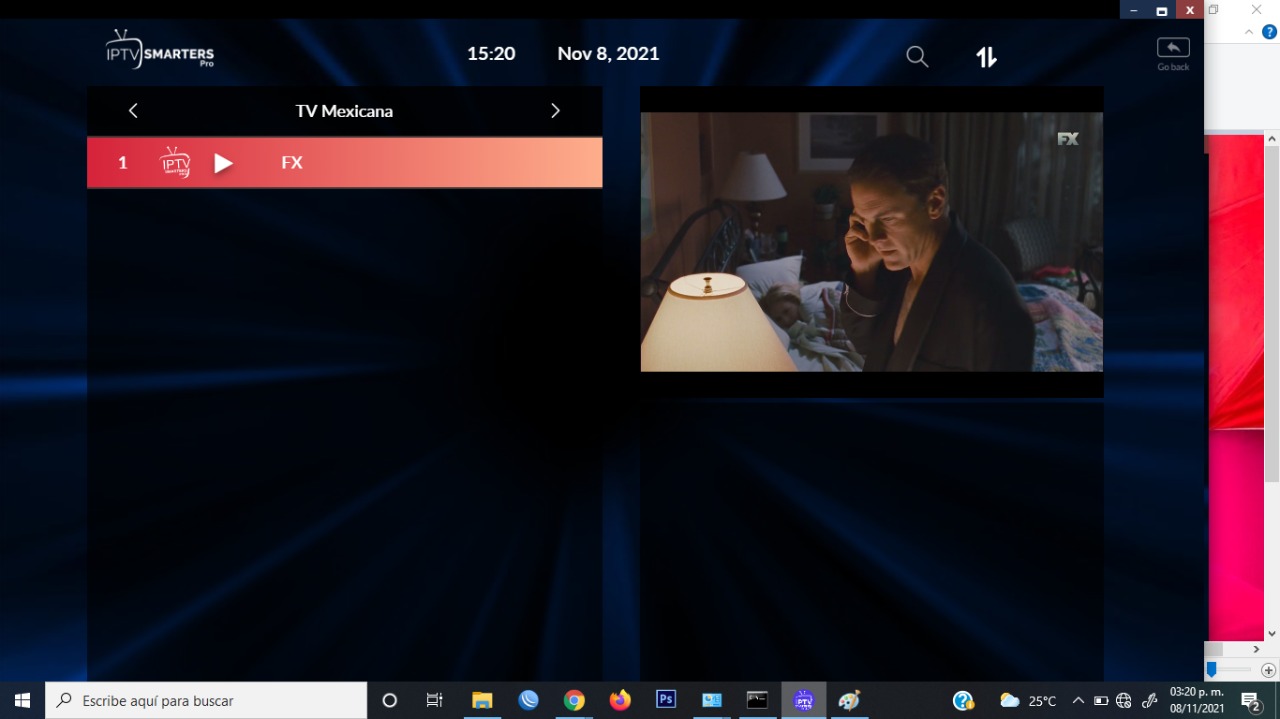The image size is (1280, 719).
Task: Open the weather widget showing 25°C
Action: 1028,700
